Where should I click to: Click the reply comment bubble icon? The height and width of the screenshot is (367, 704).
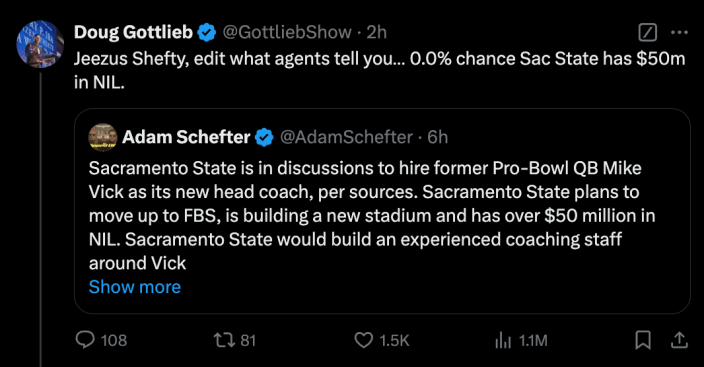tap(85, 340)
